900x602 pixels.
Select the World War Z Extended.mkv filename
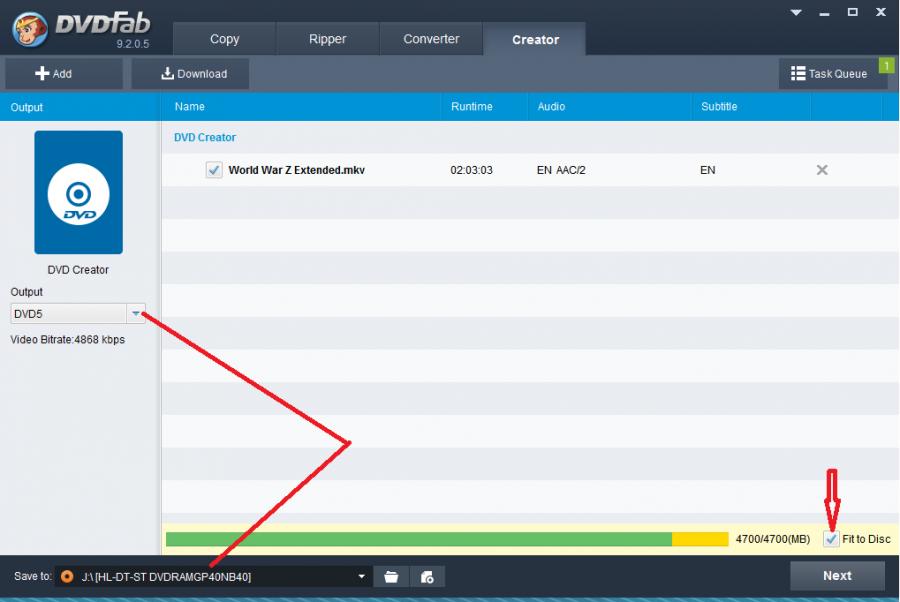pos(296,170)
